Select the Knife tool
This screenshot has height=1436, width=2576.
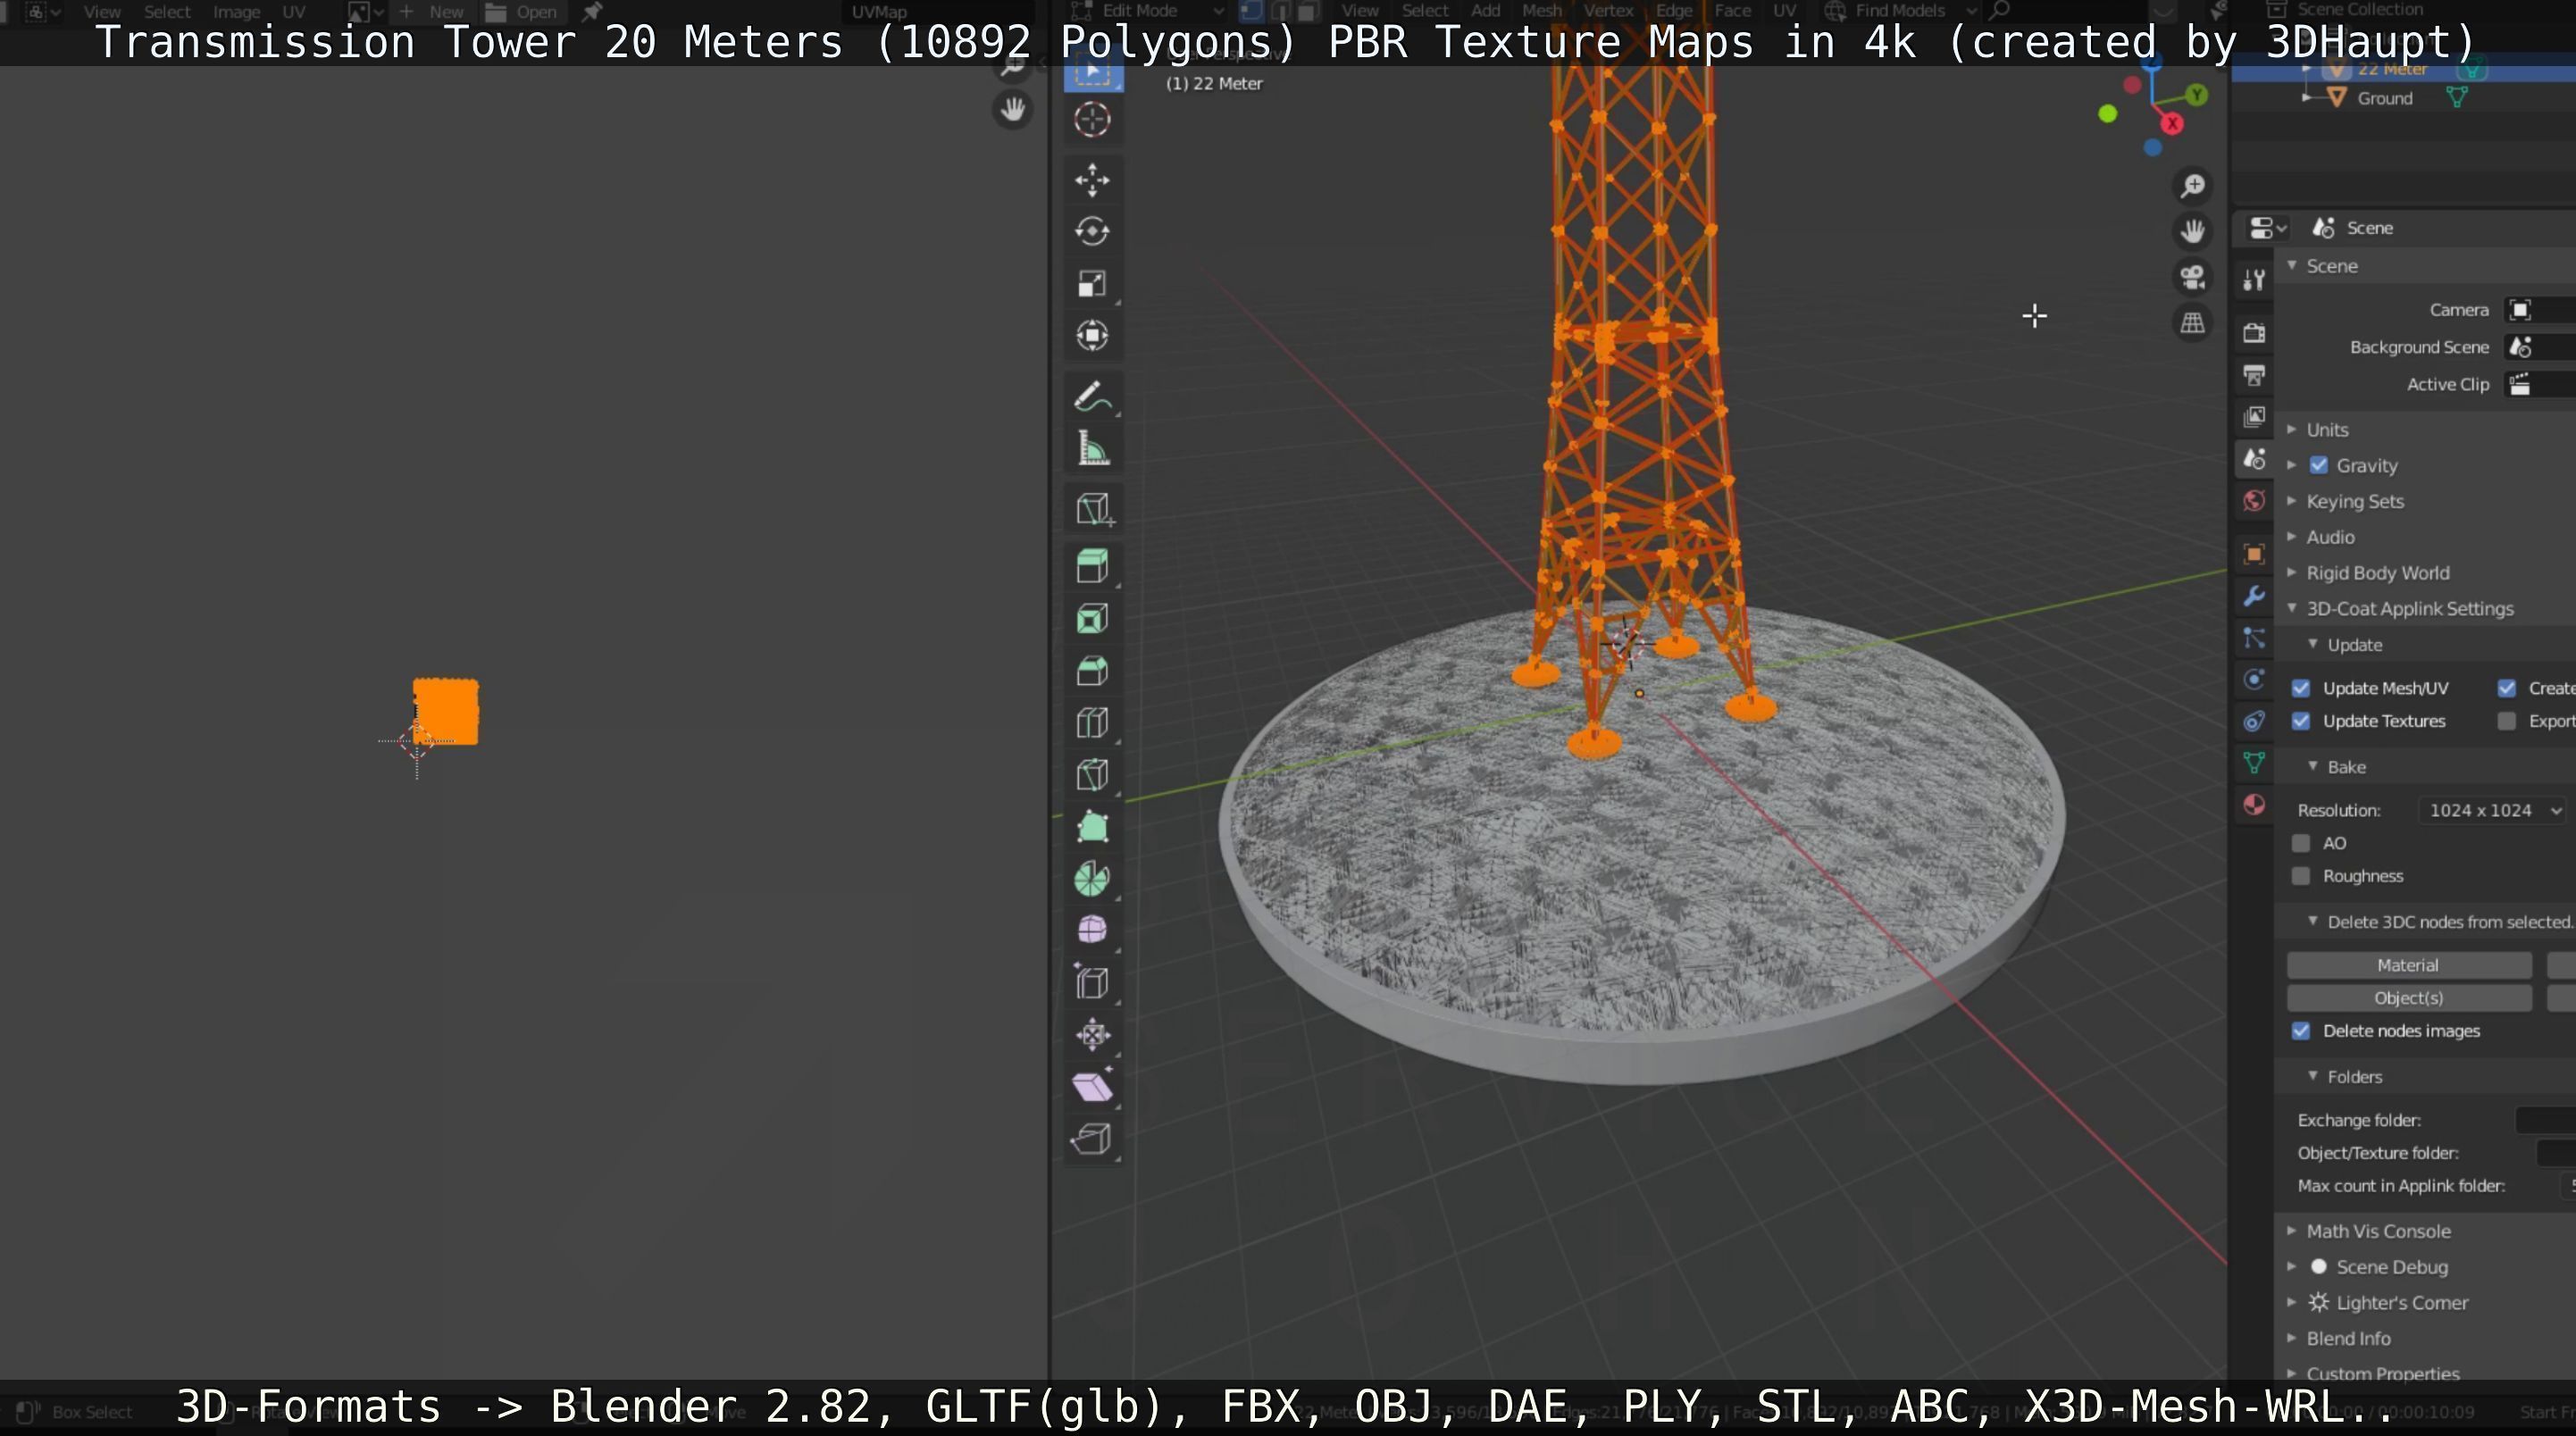(x=1092, y=775)
